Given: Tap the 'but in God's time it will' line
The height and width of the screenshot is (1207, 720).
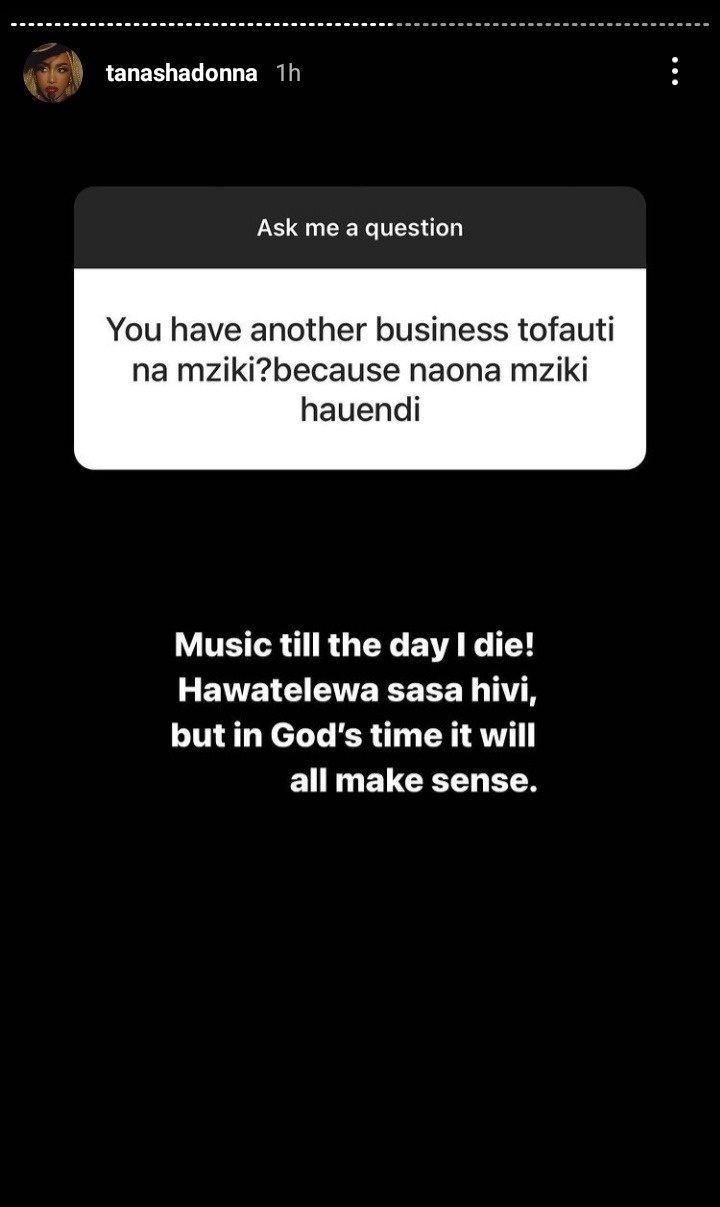Looking at the screenshot, I should pos(353,735).
